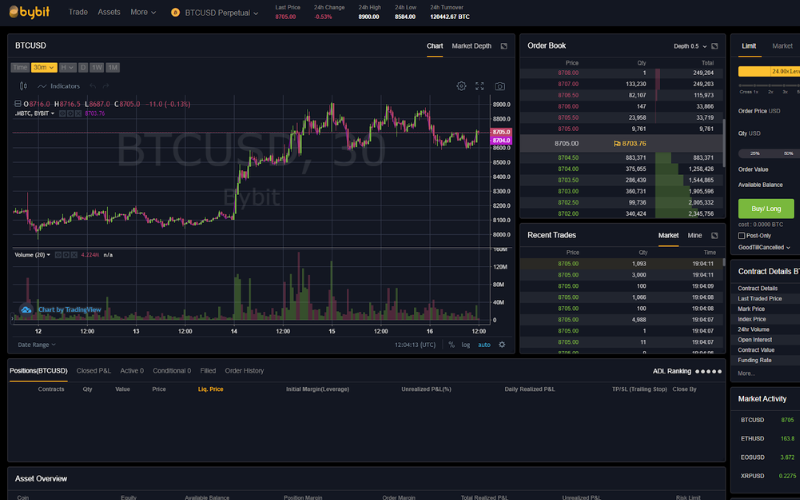800x500 pixels.
Task: Click the Order Book scrollbar
Action: [723, 143]
